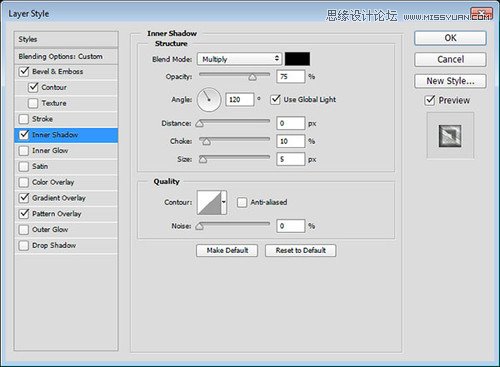Select the Styles list header
This screenshot has width=500, height=367.
(66, 39)
